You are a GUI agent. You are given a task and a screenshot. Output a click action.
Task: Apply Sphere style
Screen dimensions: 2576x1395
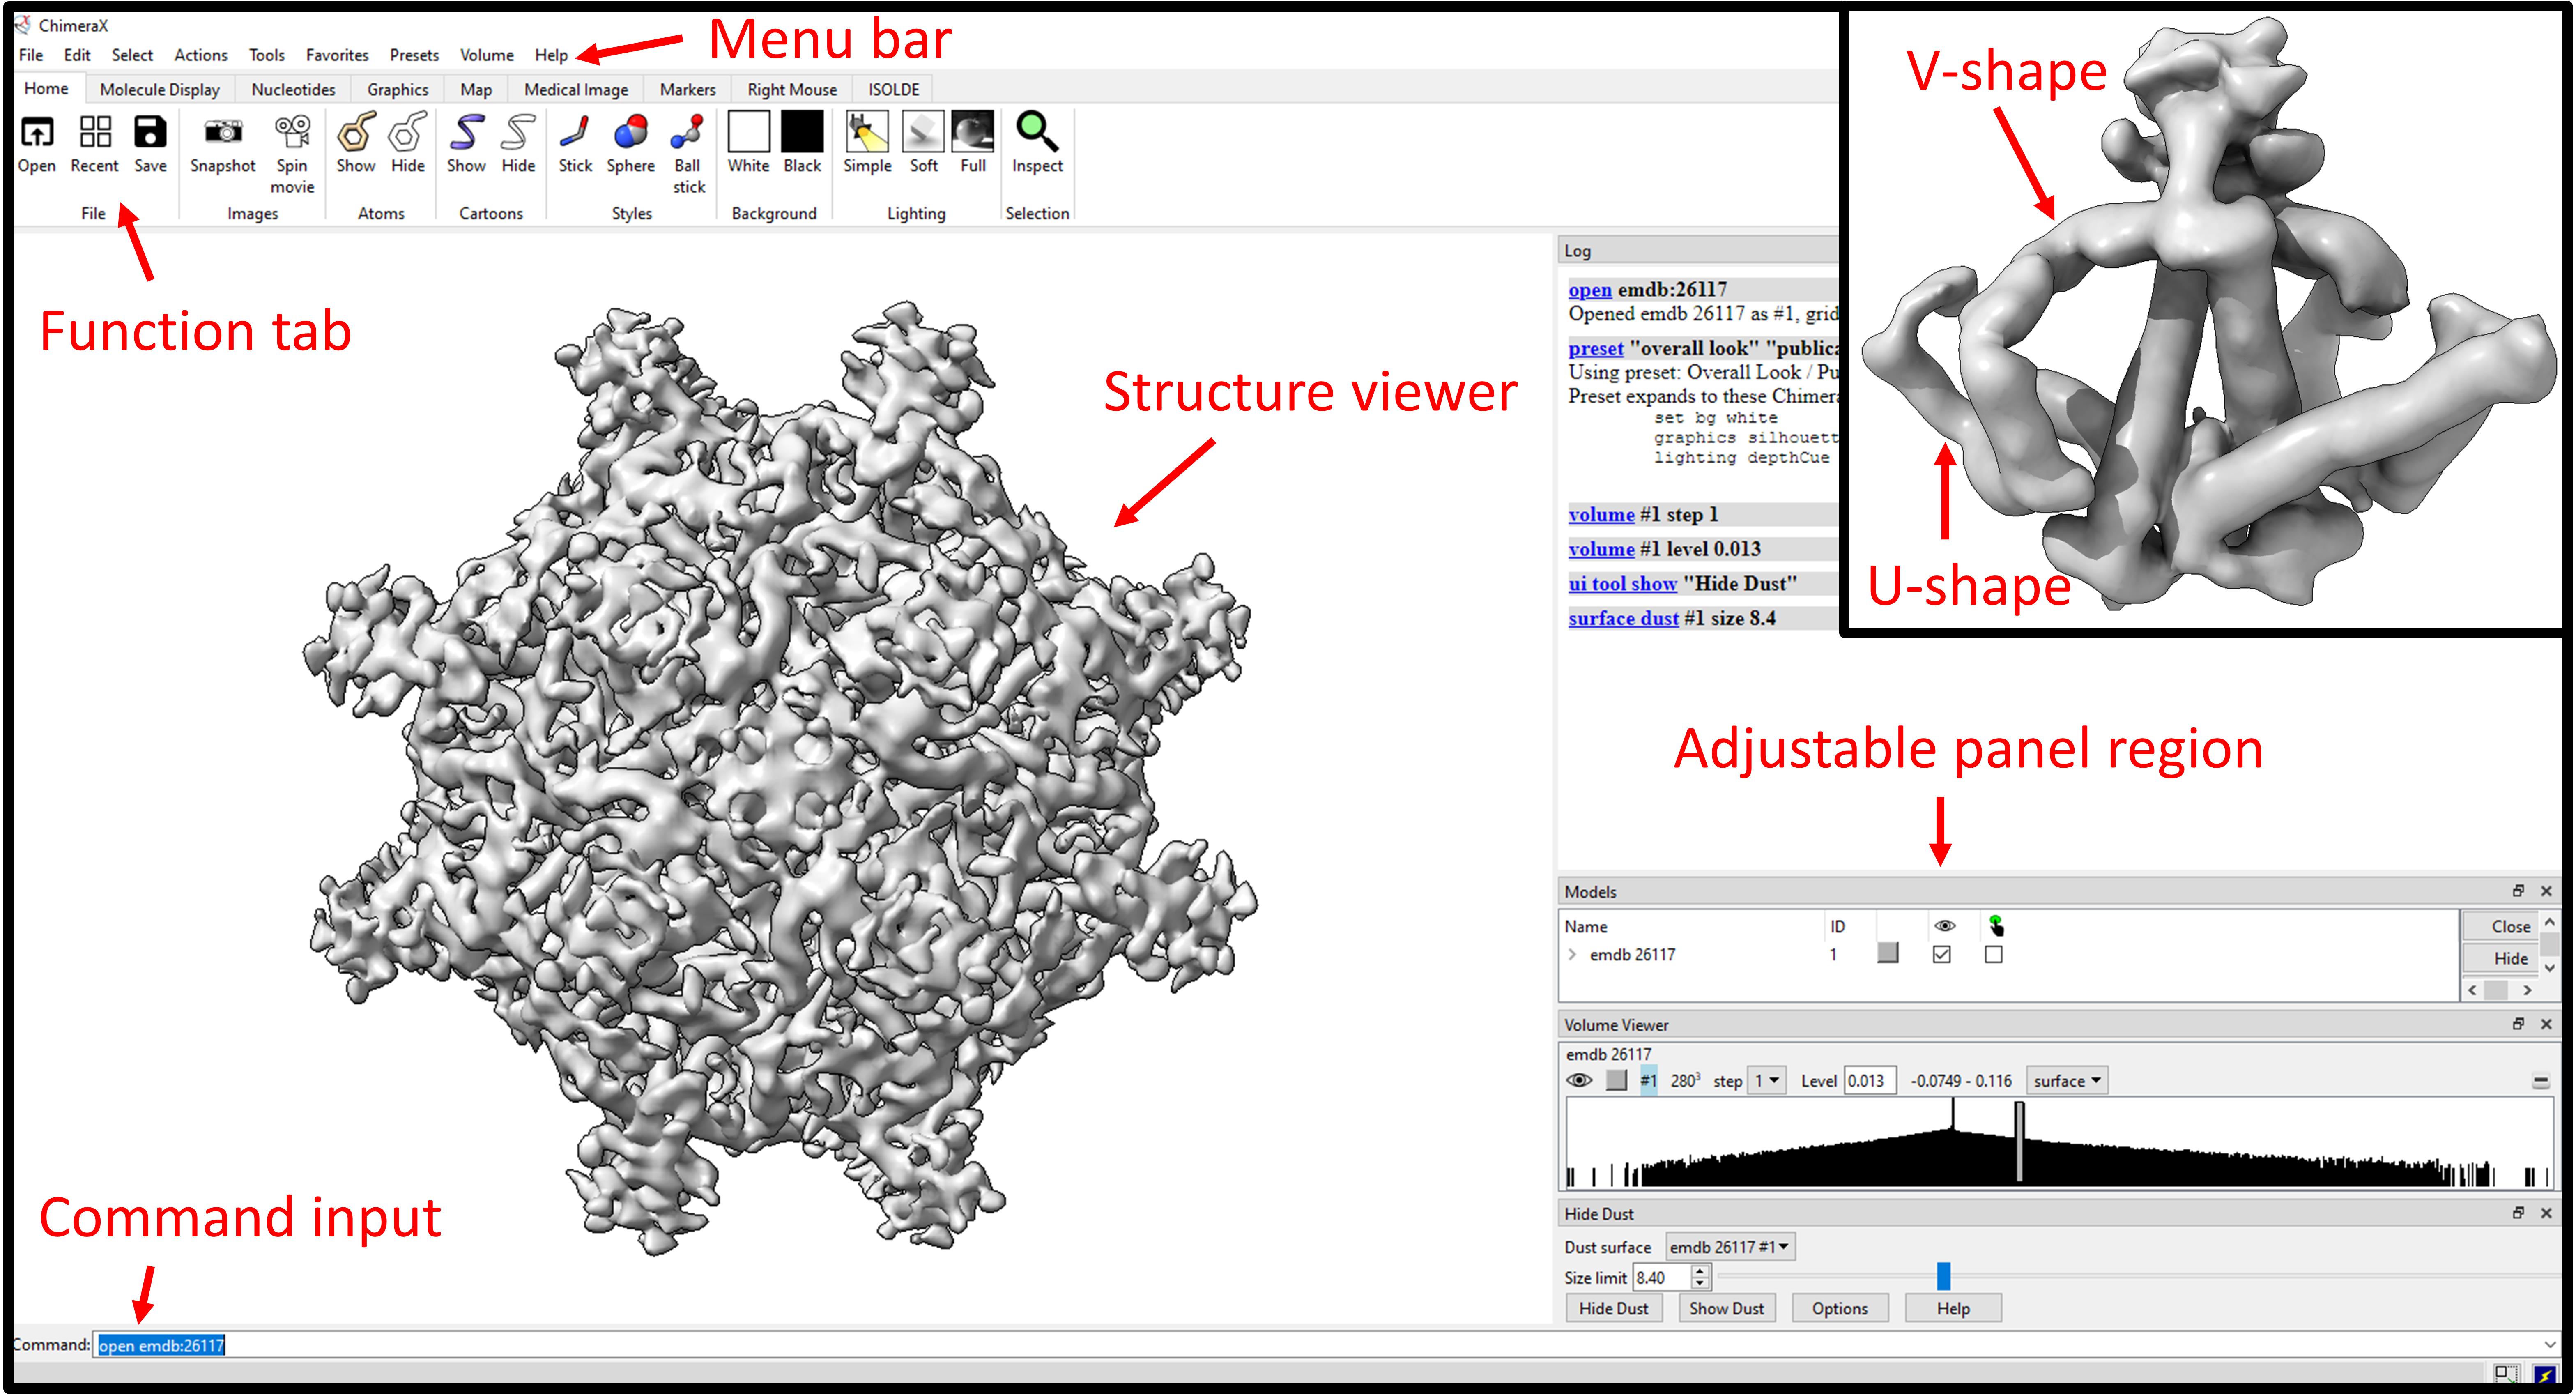[x=631, y=132]
